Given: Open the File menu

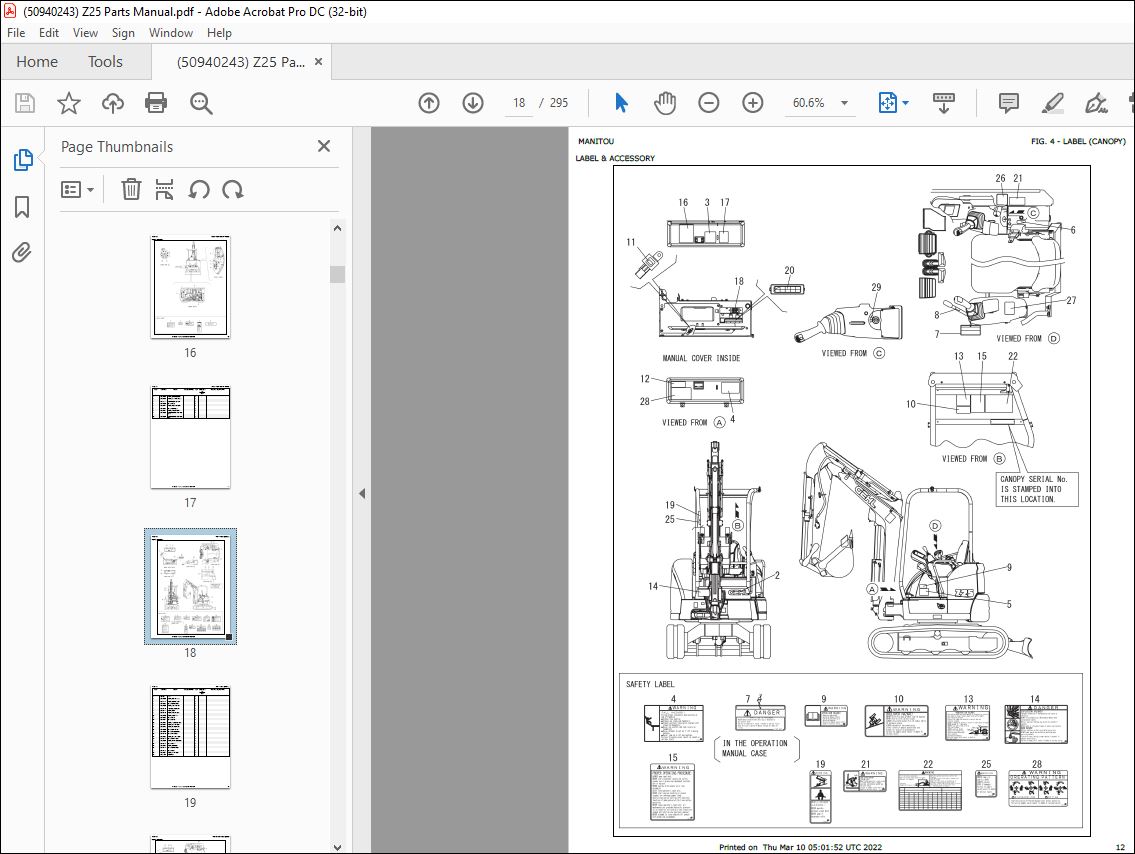Looking at the screenshot, I should coord(16,33).
